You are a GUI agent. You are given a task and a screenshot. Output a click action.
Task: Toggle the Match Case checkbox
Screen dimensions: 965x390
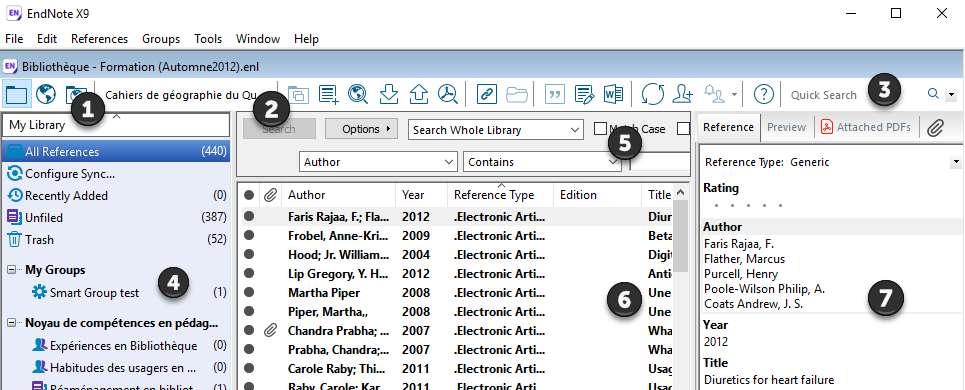600,129
